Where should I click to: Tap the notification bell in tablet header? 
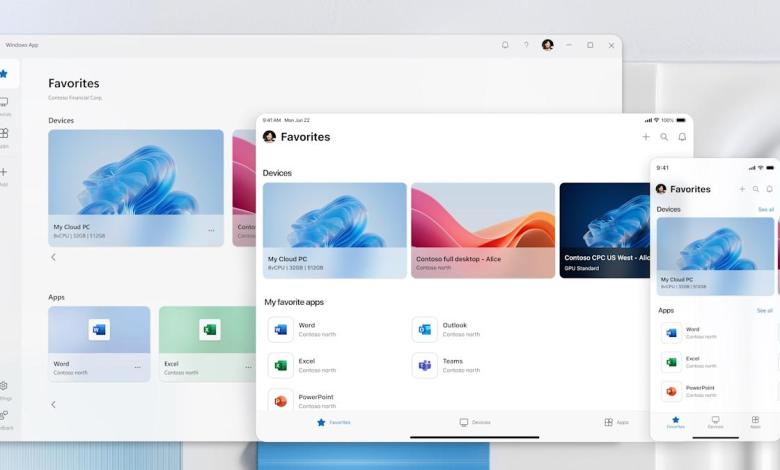point(682,137)
